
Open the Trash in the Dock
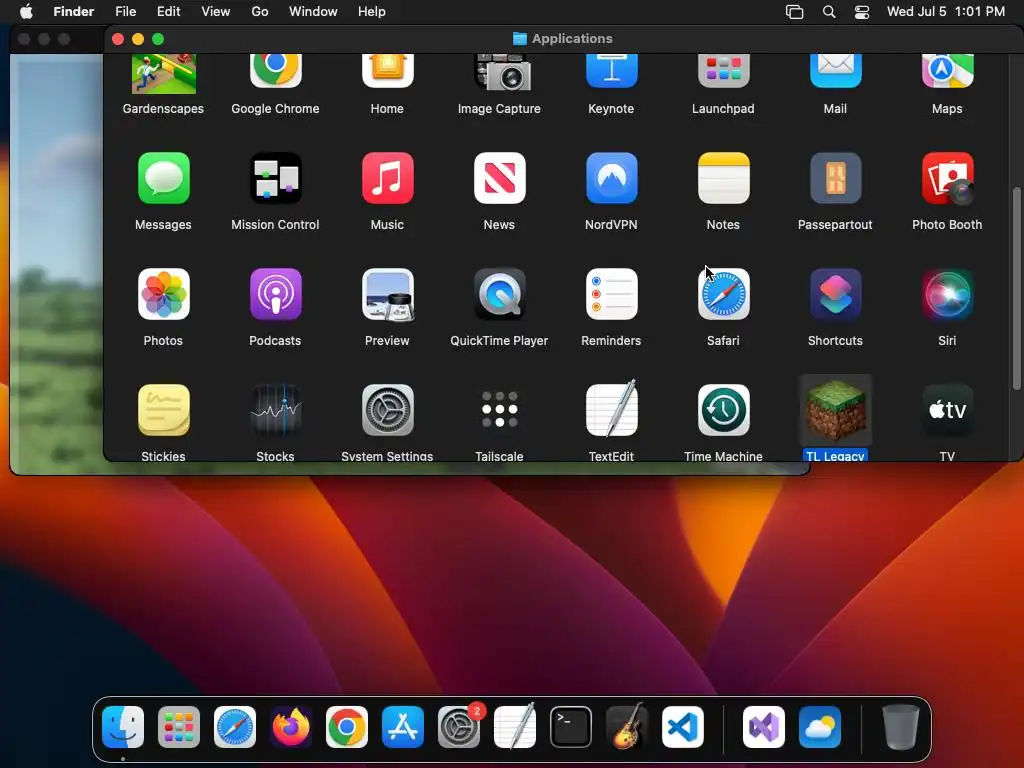click(x=901, y=727)
